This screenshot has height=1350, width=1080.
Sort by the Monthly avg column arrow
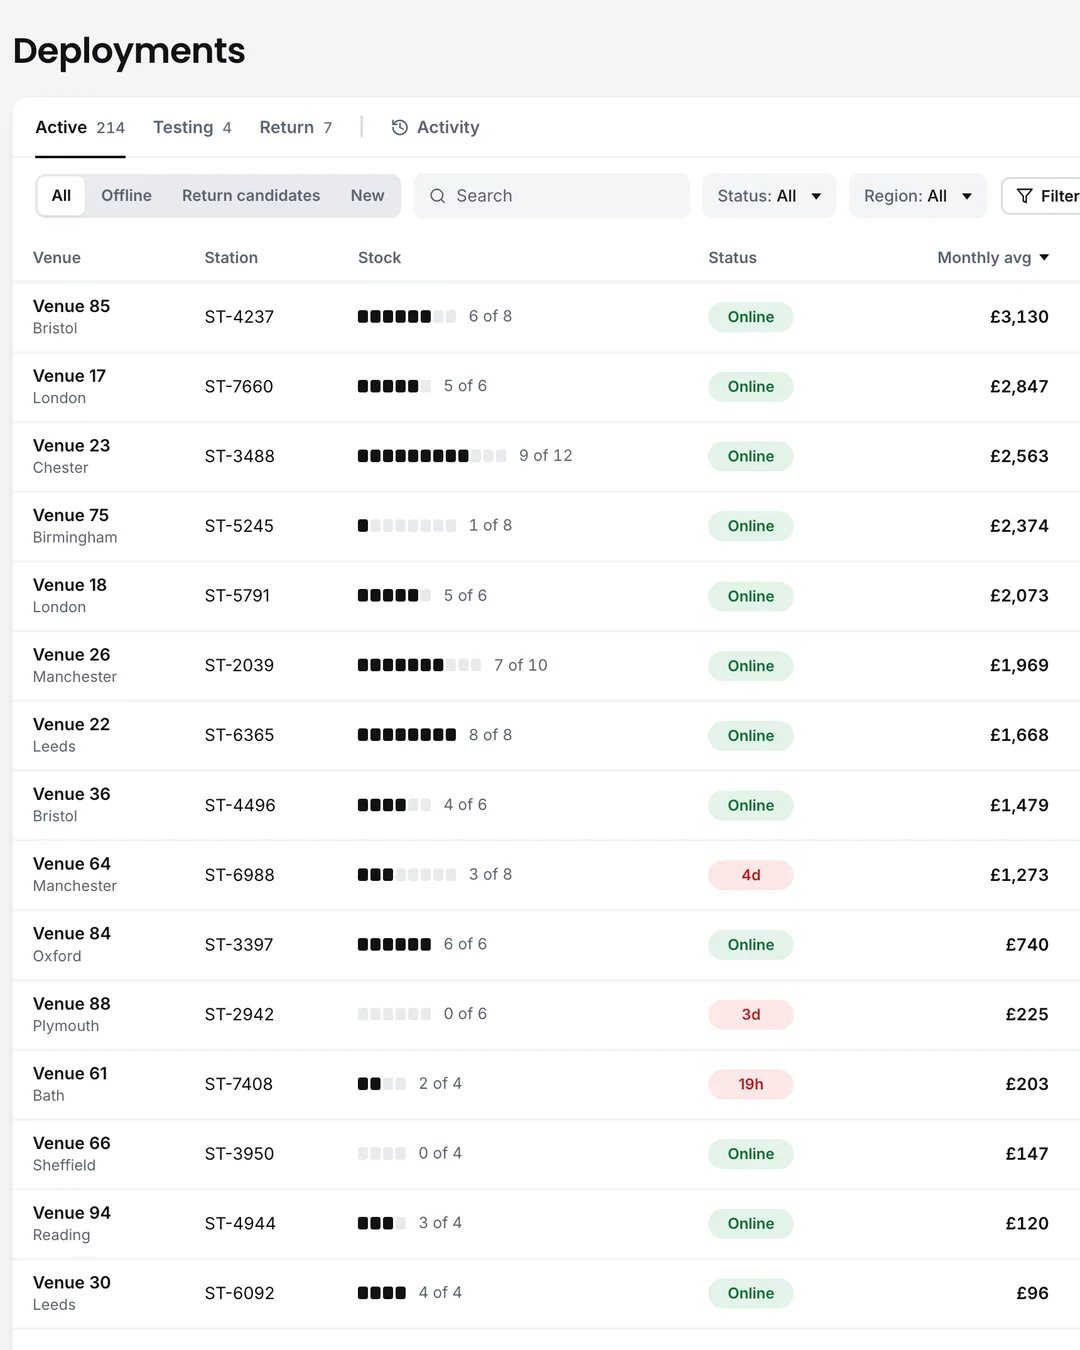click(1044, 258)
